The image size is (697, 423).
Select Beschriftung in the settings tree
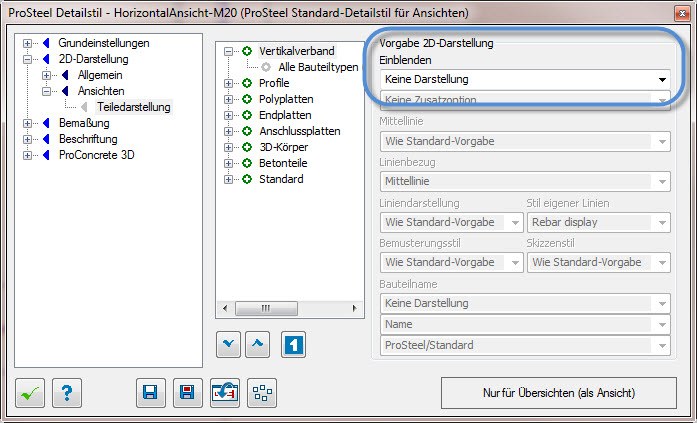pos(88,139)
